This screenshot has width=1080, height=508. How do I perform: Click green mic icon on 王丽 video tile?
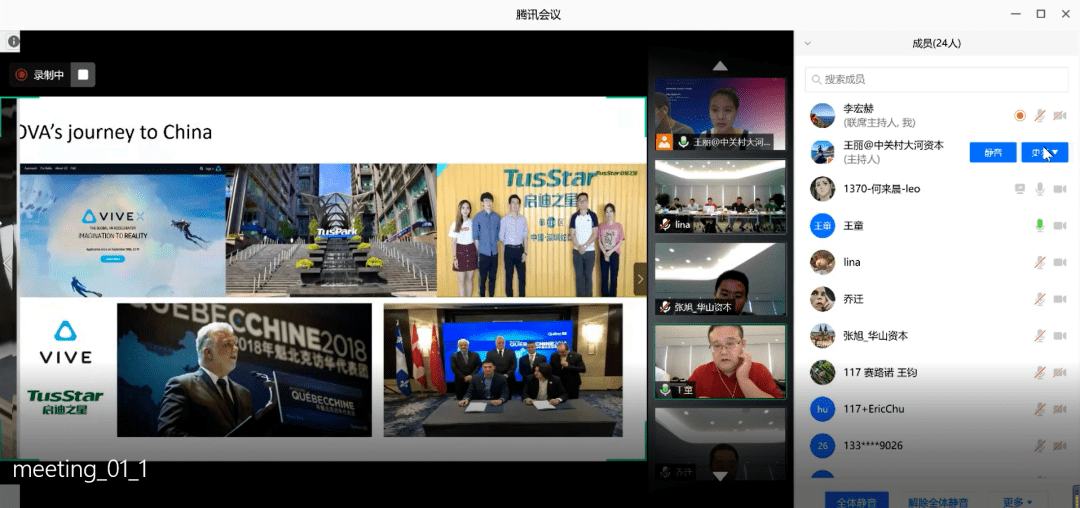684,142
